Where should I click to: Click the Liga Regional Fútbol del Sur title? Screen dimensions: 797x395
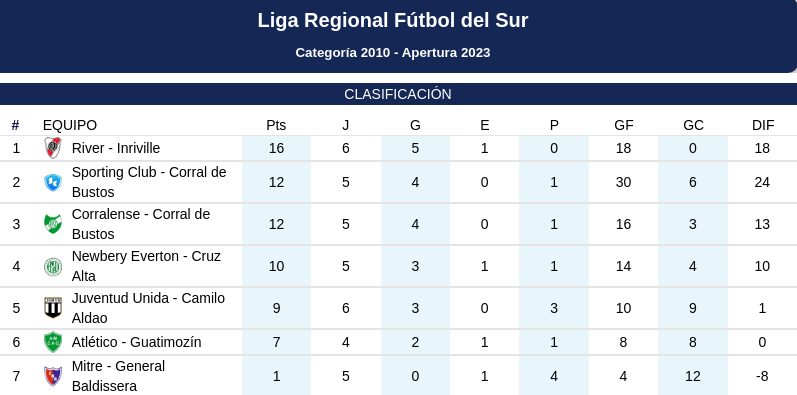pos(393,20)
